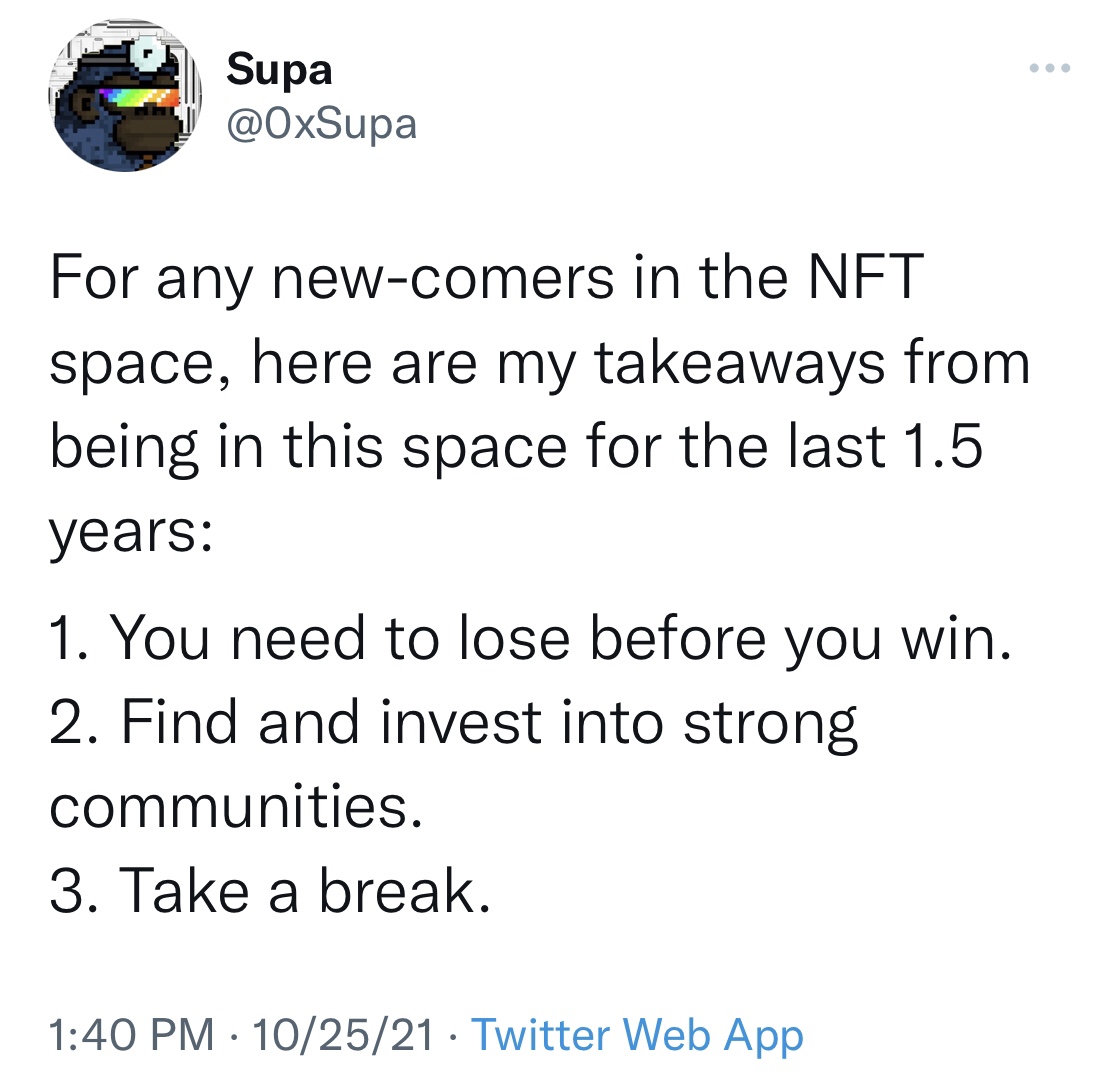Open the display name "Supa" profile link
This screenshot has height=1084, width=1102.
click(279, 70)
